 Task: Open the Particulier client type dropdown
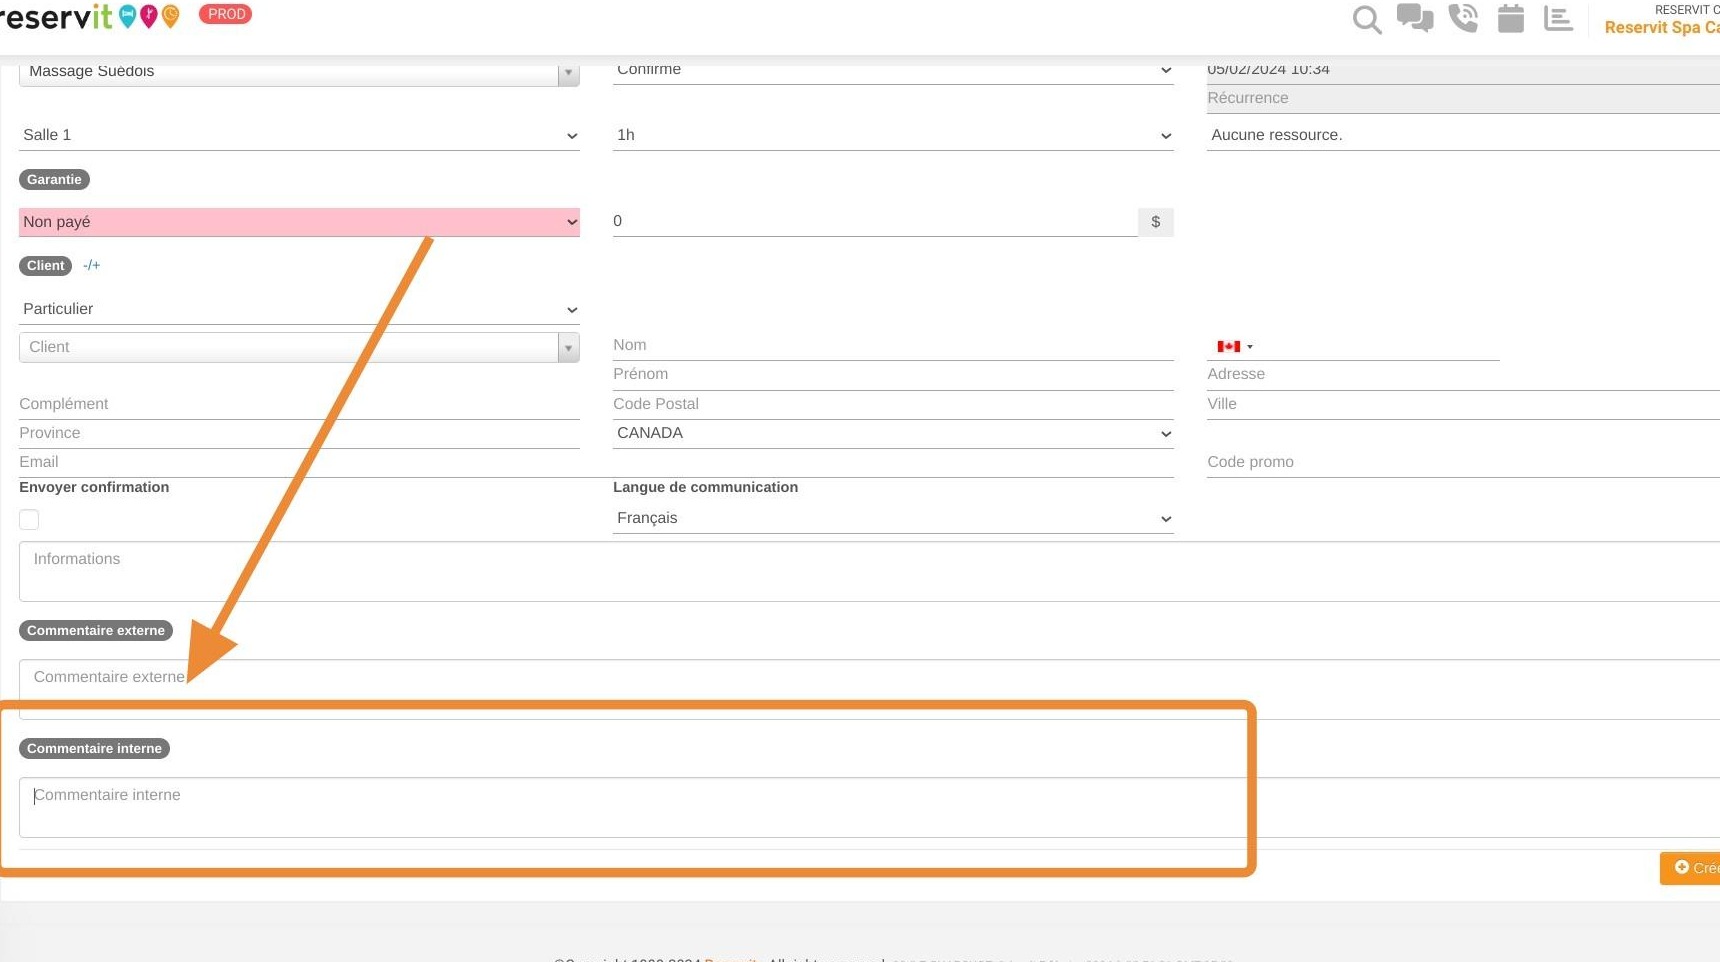click(x=299, y=309)
